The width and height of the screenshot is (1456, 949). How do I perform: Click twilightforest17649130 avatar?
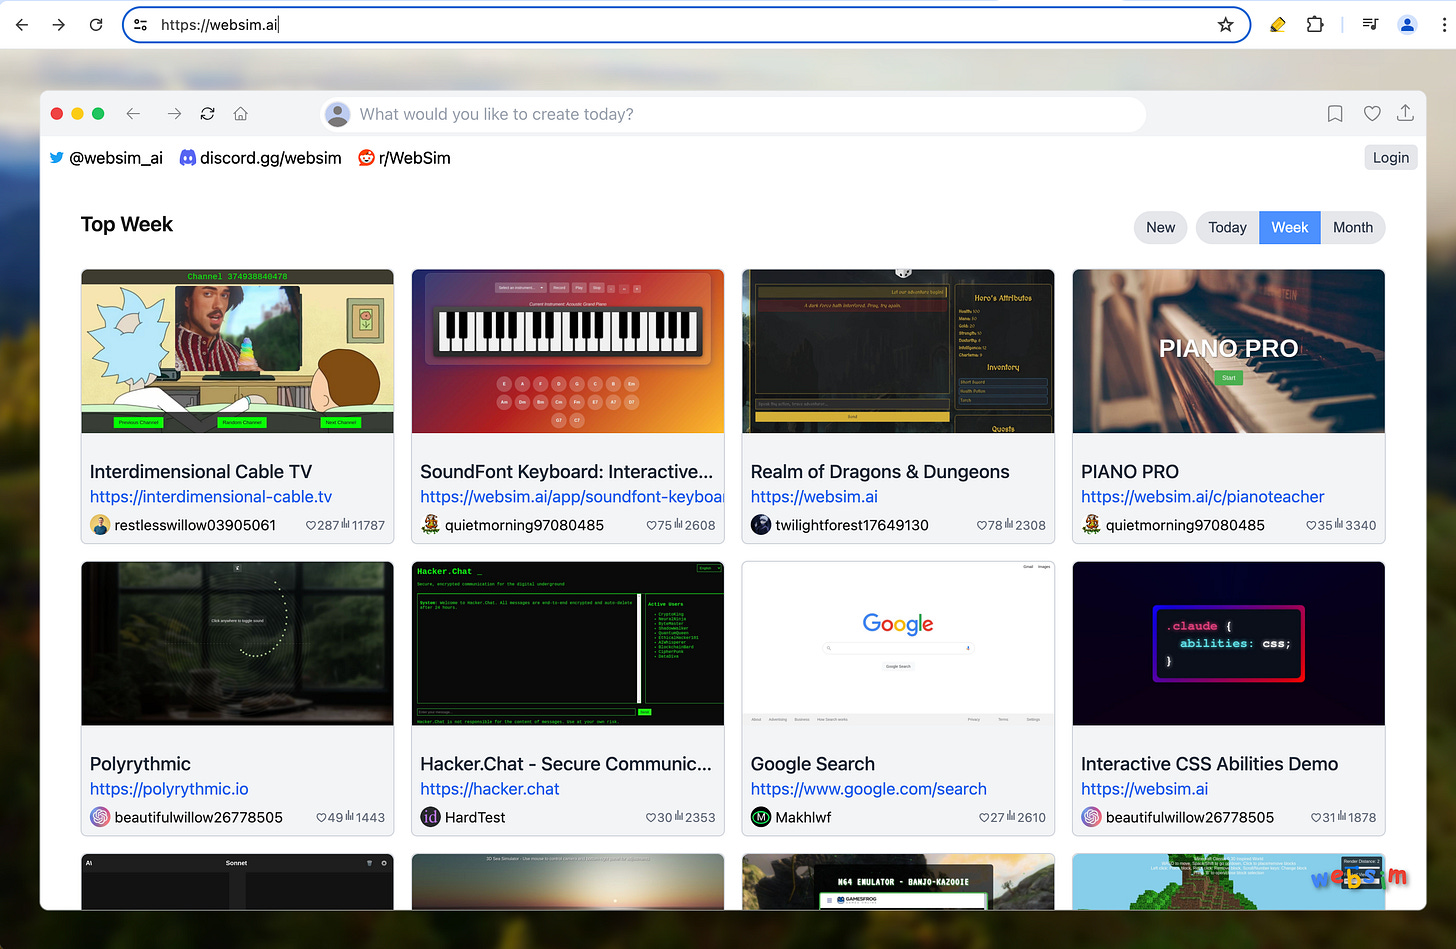click(x=761, y=525)
